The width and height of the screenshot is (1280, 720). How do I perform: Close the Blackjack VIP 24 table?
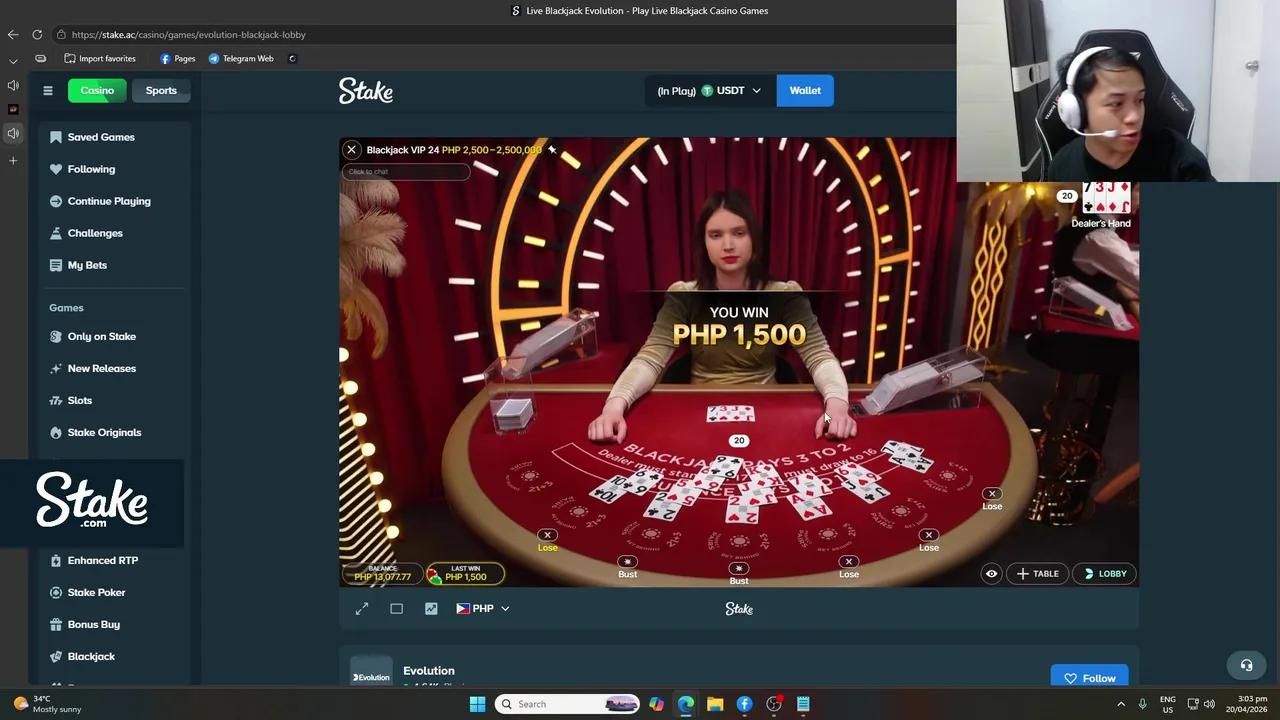tap(351, 150)
